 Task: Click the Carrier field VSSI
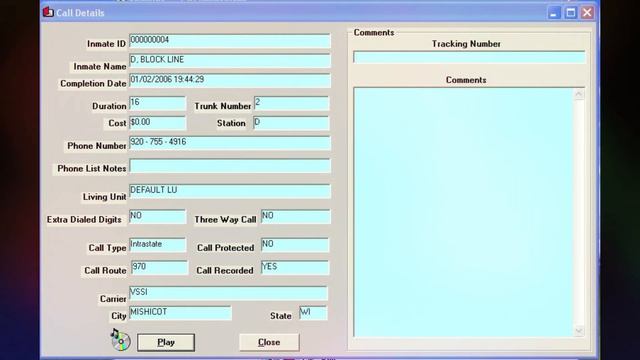pyautogui.click(x=228, y=293)
